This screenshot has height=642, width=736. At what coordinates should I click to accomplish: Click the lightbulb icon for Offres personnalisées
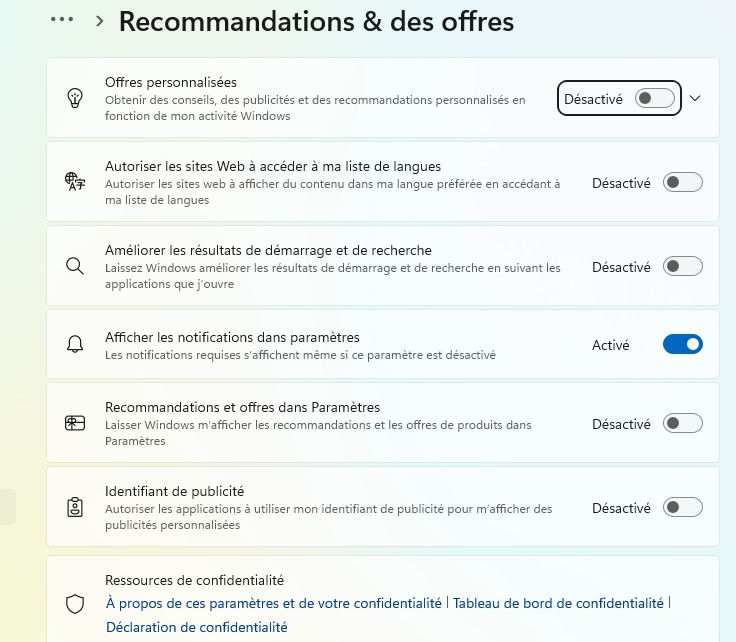click(x=75, y=98)
